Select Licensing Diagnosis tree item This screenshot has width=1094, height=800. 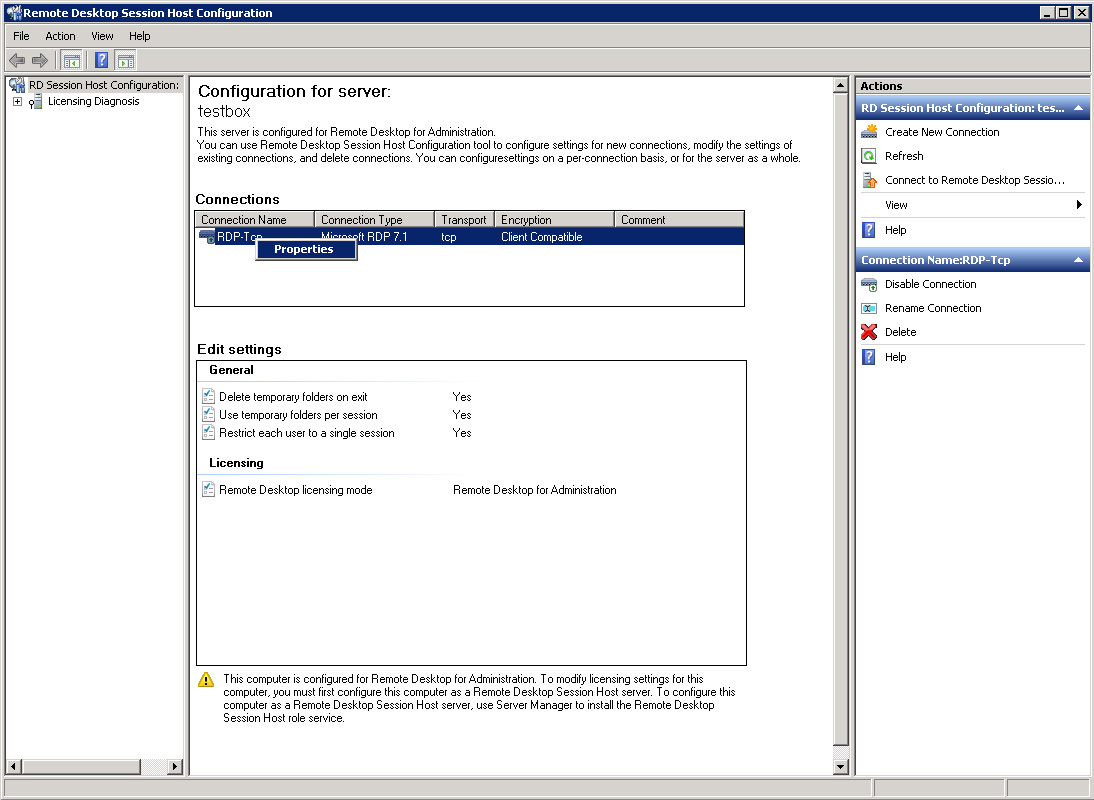coord(93,102)
